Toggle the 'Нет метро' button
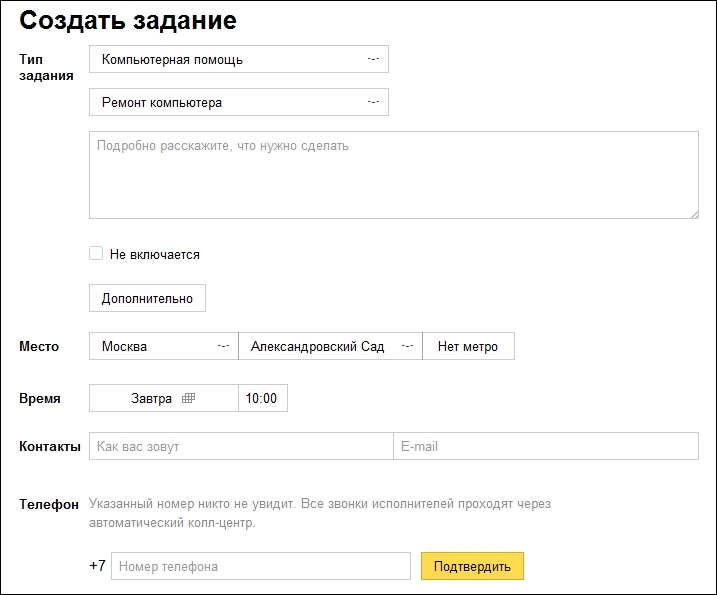Screen dimensions: 717x595 pyautogui.click(x=468, y=346)
